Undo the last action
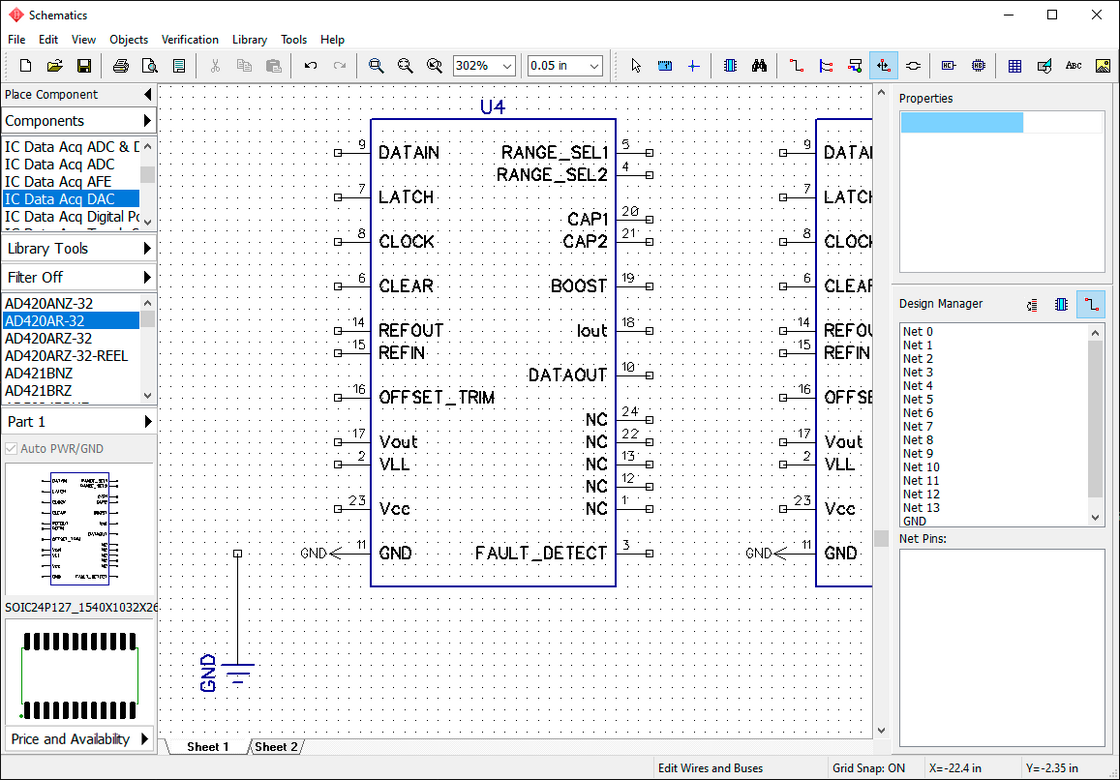The width and height of the screenshot is (1120, 780). coord(311,66)
